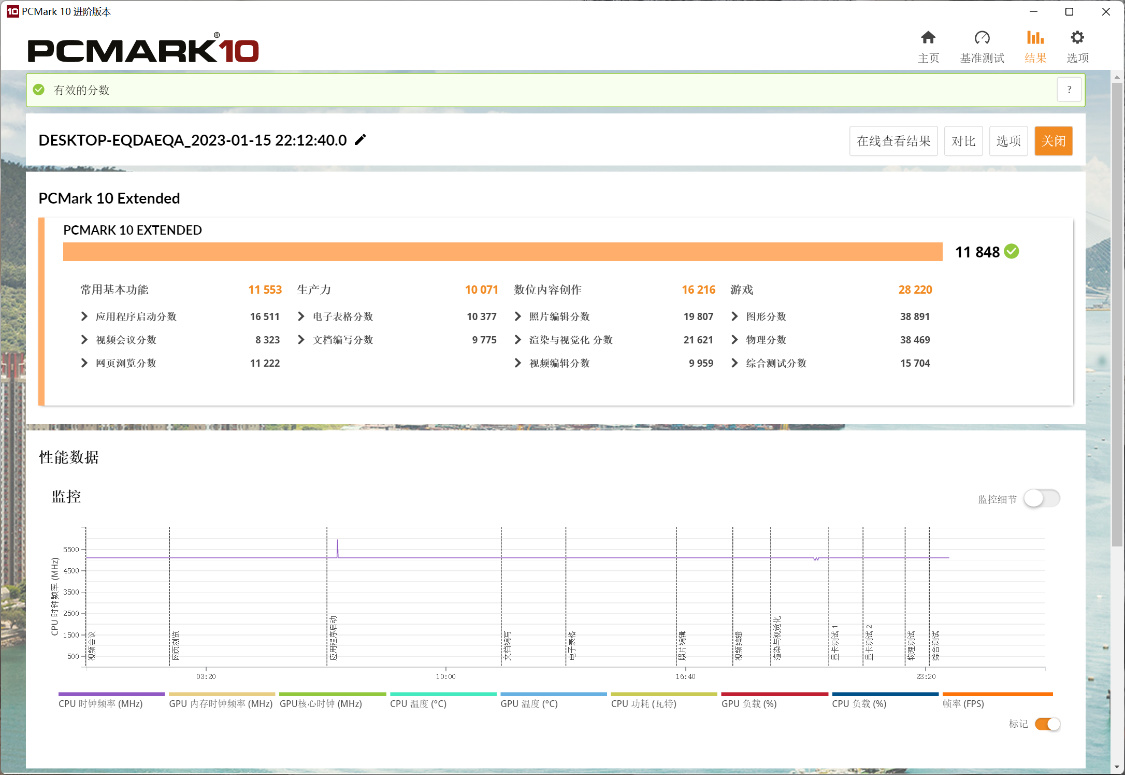Select CPU 功耗 legend swatch
Image resolution: width=1125 pixels, height=775 pixels.
pyautogui.click(x=664, y=694)
